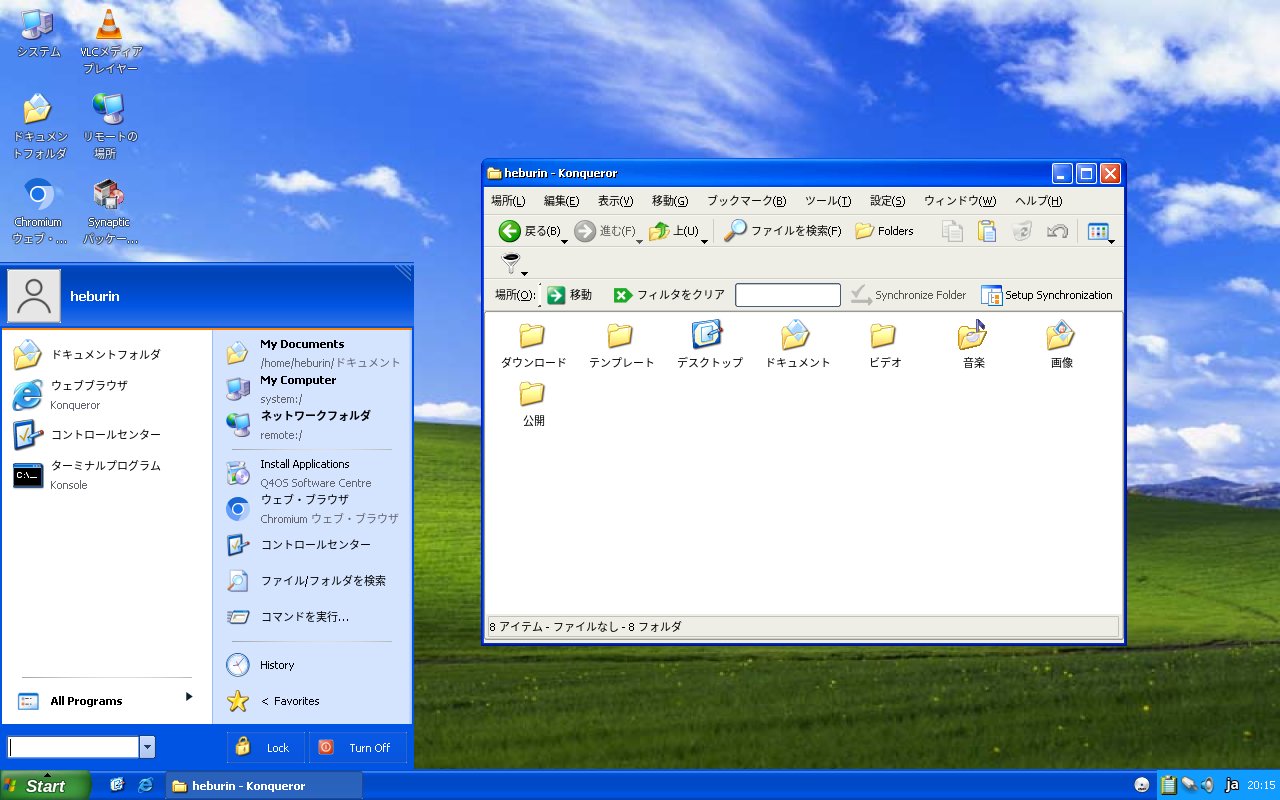
Task: Click the Chromium desktop icon
Action: point(38,194)
